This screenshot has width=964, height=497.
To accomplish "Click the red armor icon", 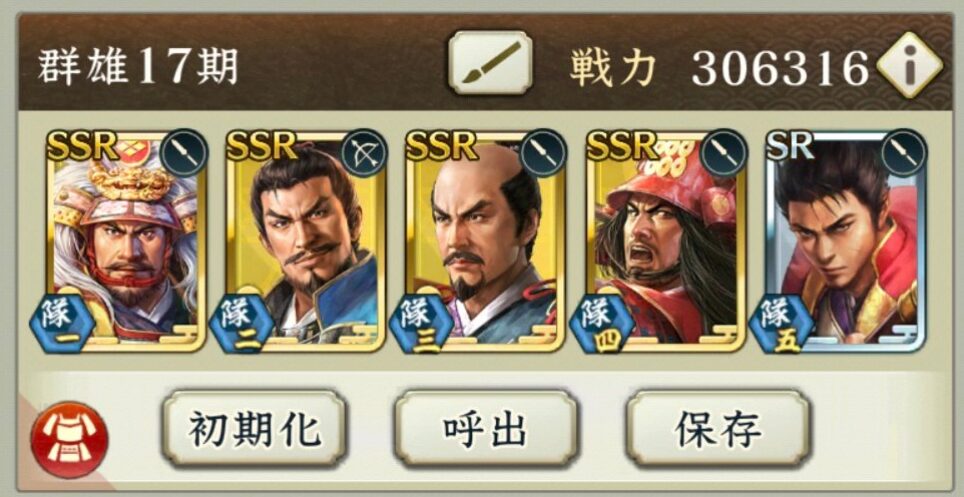I will [x=69, y=439].
